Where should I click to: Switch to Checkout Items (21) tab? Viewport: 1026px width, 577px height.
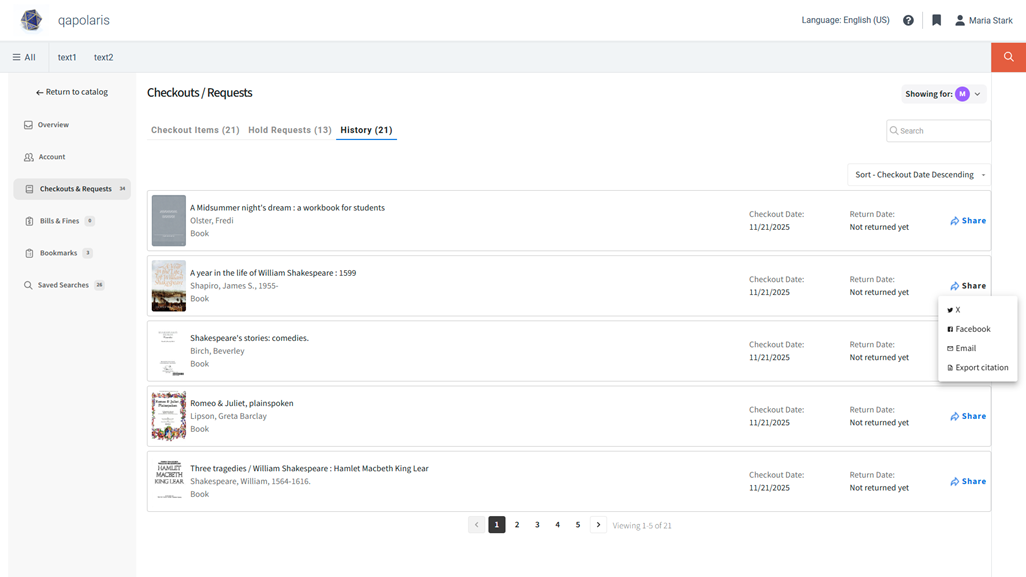click(195, 130)
